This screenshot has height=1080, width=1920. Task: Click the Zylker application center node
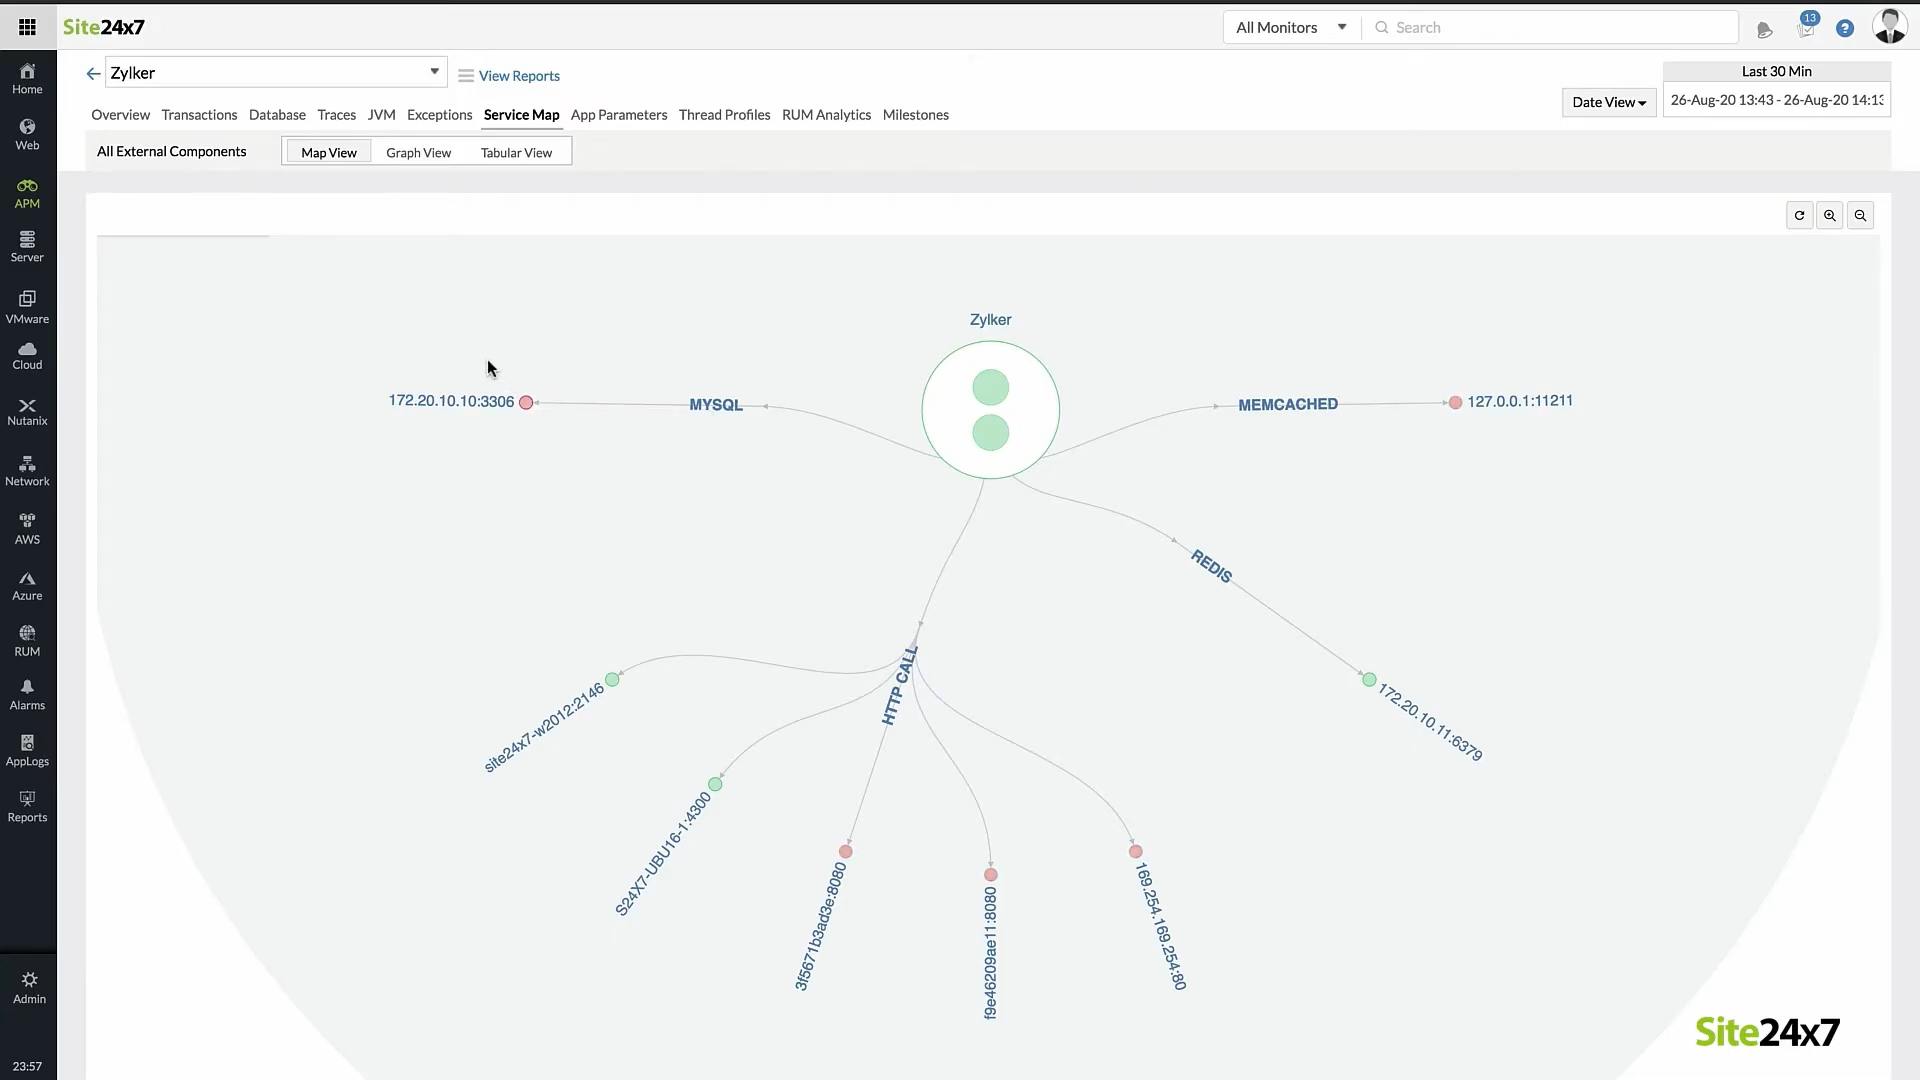990,410
